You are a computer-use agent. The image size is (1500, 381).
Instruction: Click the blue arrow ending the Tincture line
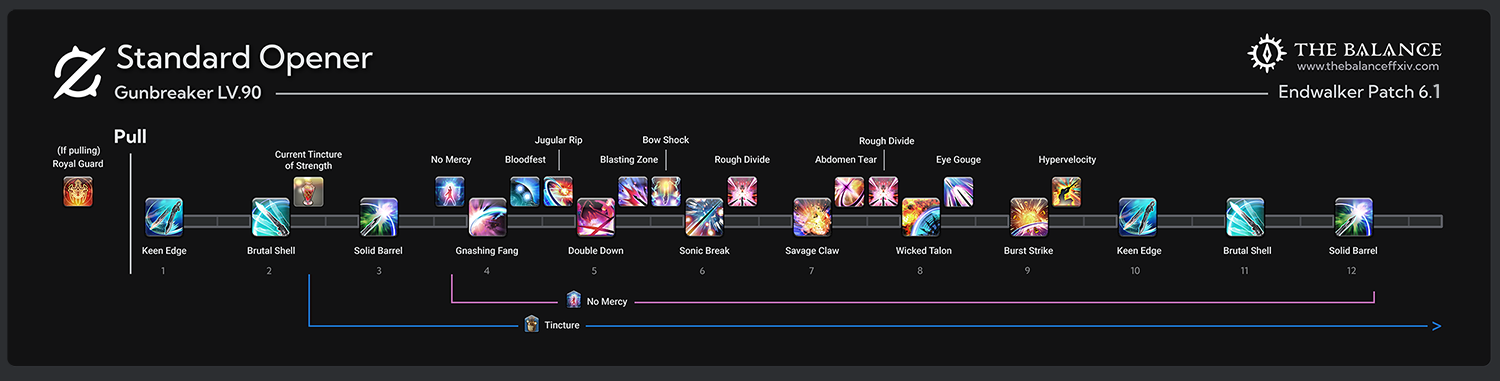pyautogui.click(x=1436, y=326)
